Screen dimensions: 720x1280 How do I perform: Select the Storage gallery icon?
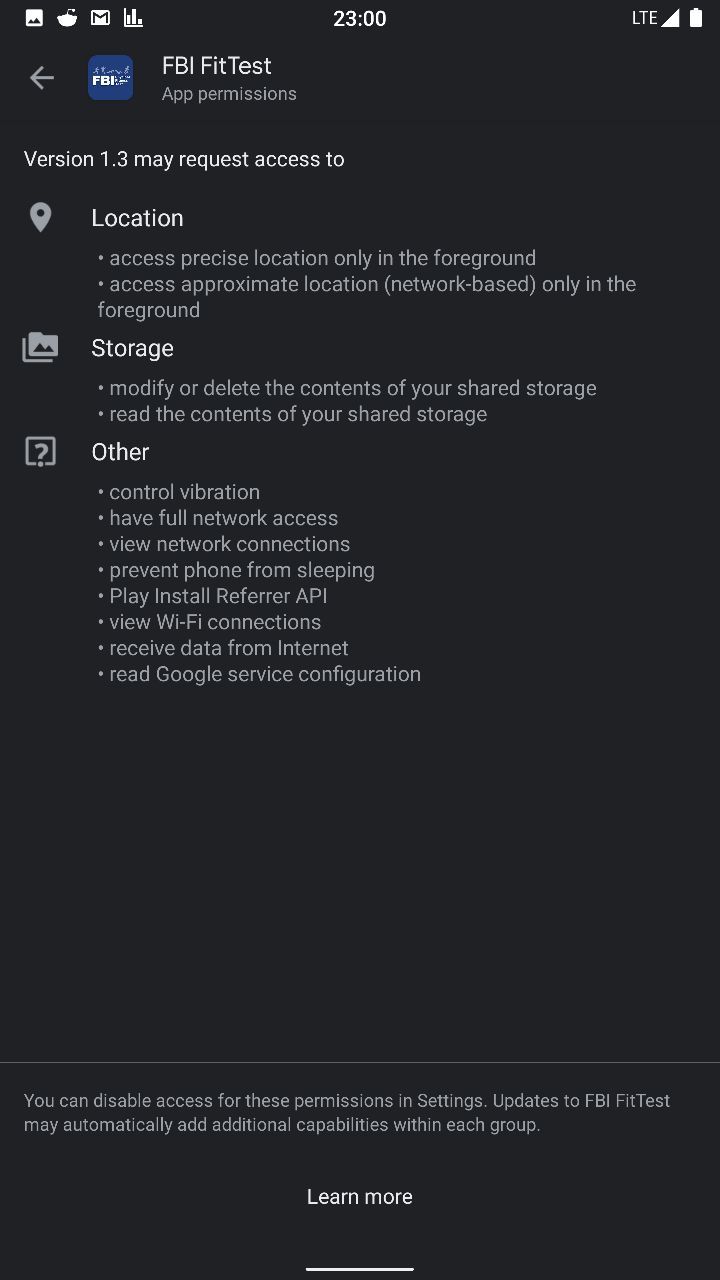point(40,347)
